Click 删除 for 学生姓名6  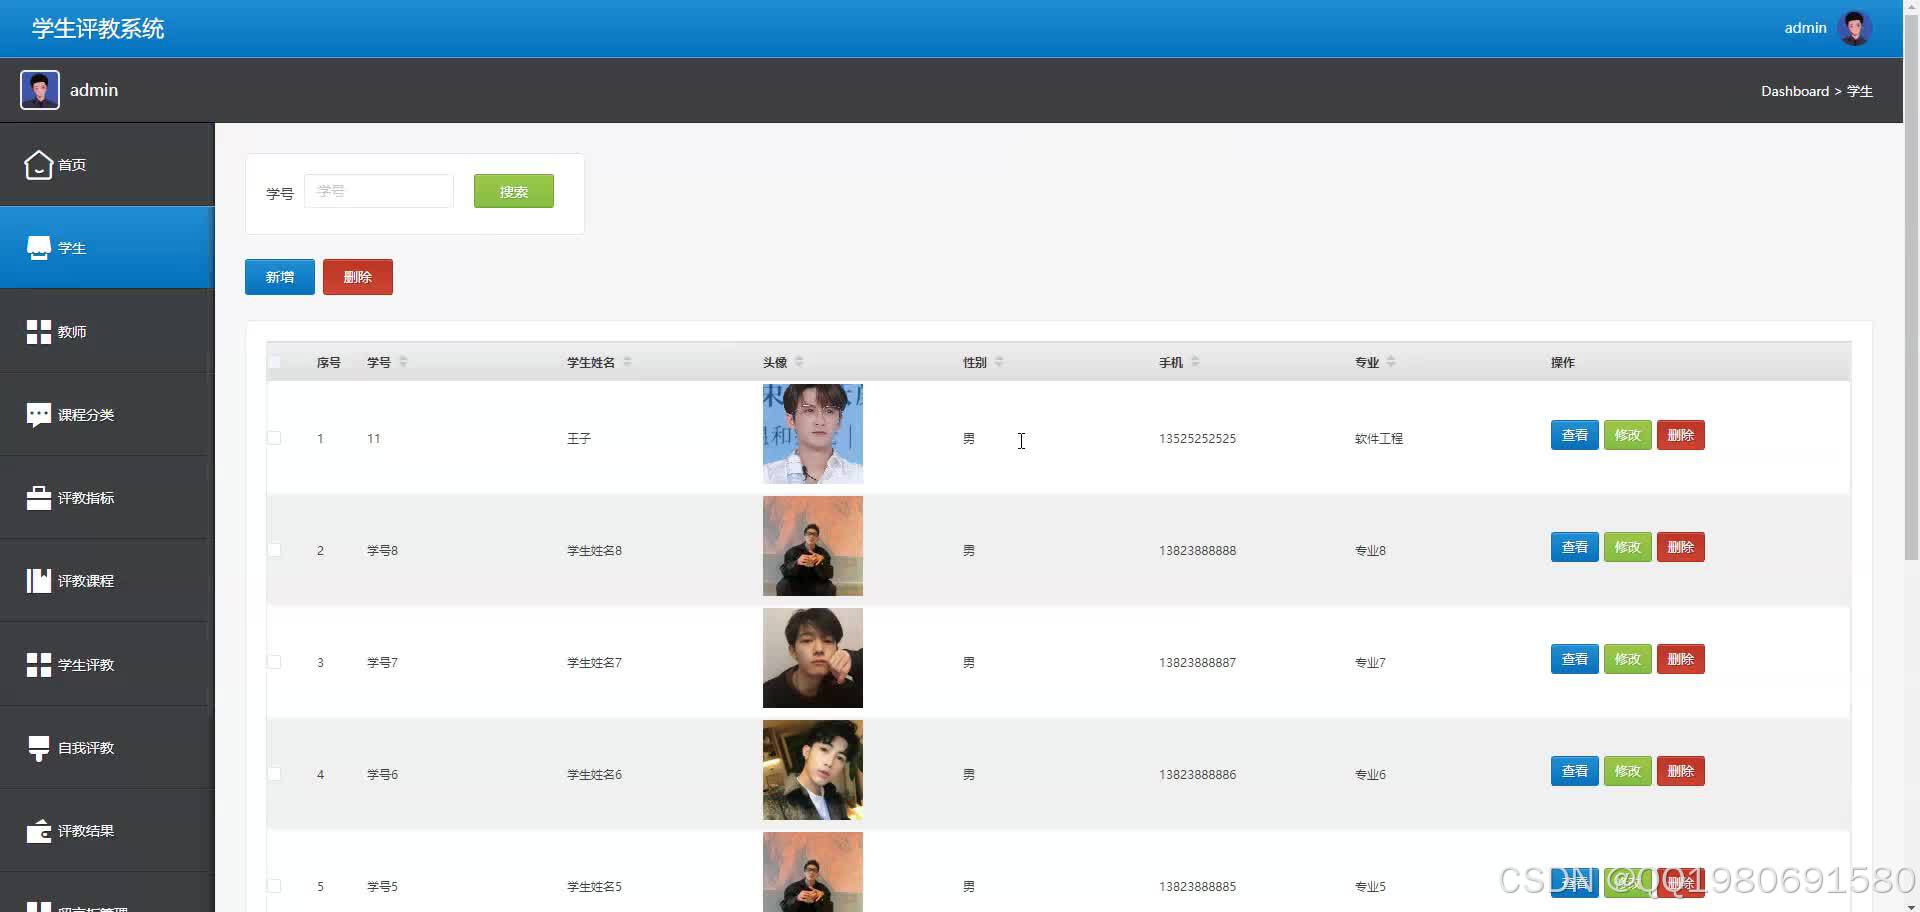1681,771
